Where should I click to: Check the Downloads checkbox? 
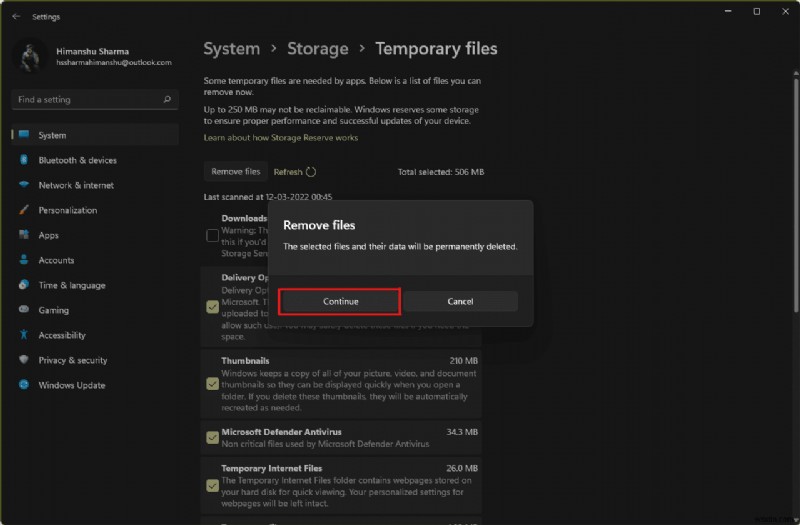click(x=212, y=235)
